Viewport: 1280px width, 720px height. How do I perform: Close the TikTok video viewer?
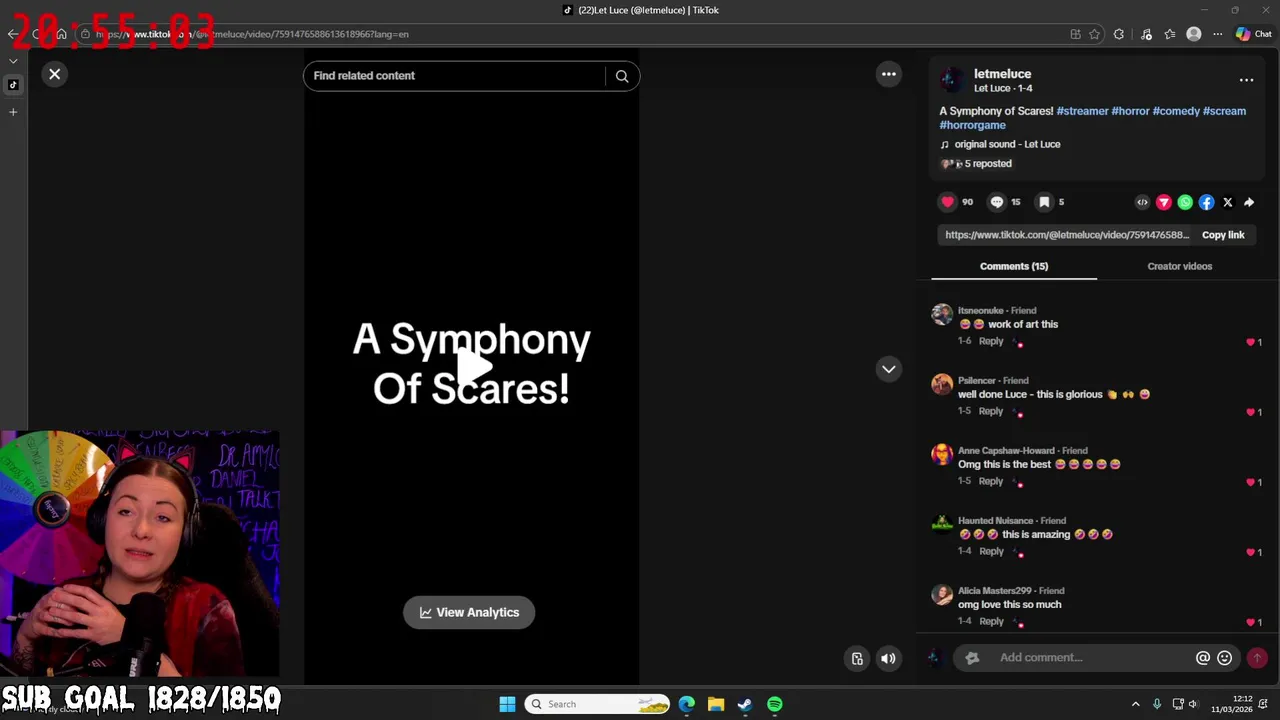coord(55,74)
